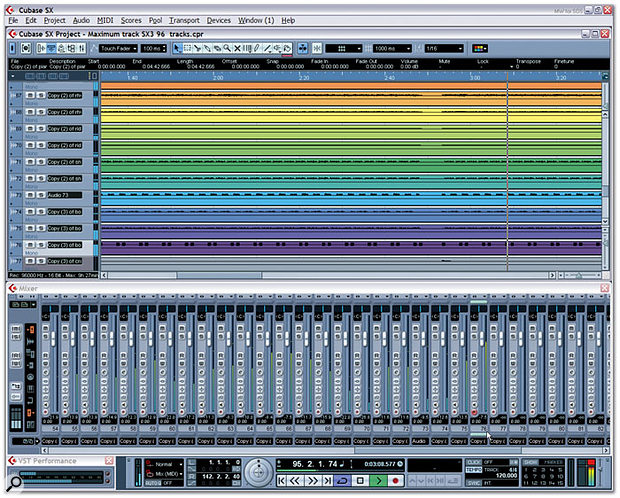Click the red Record transport button

(x=395, y=481)
